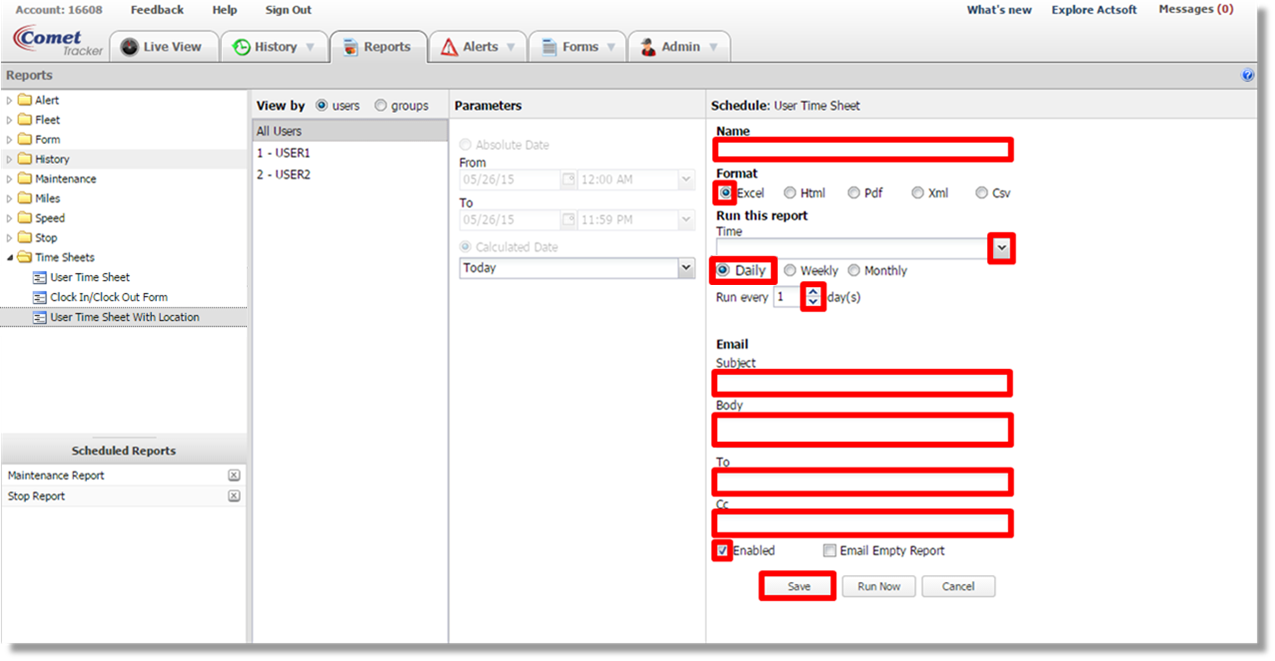Open the Feedback link
This screenshot has width=1275, height=661.
157,10
